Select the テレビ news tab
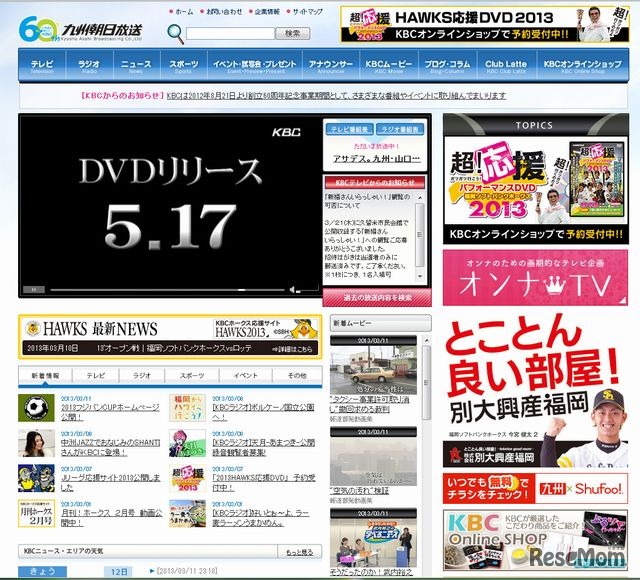640x580 pixels. (96, 376)
